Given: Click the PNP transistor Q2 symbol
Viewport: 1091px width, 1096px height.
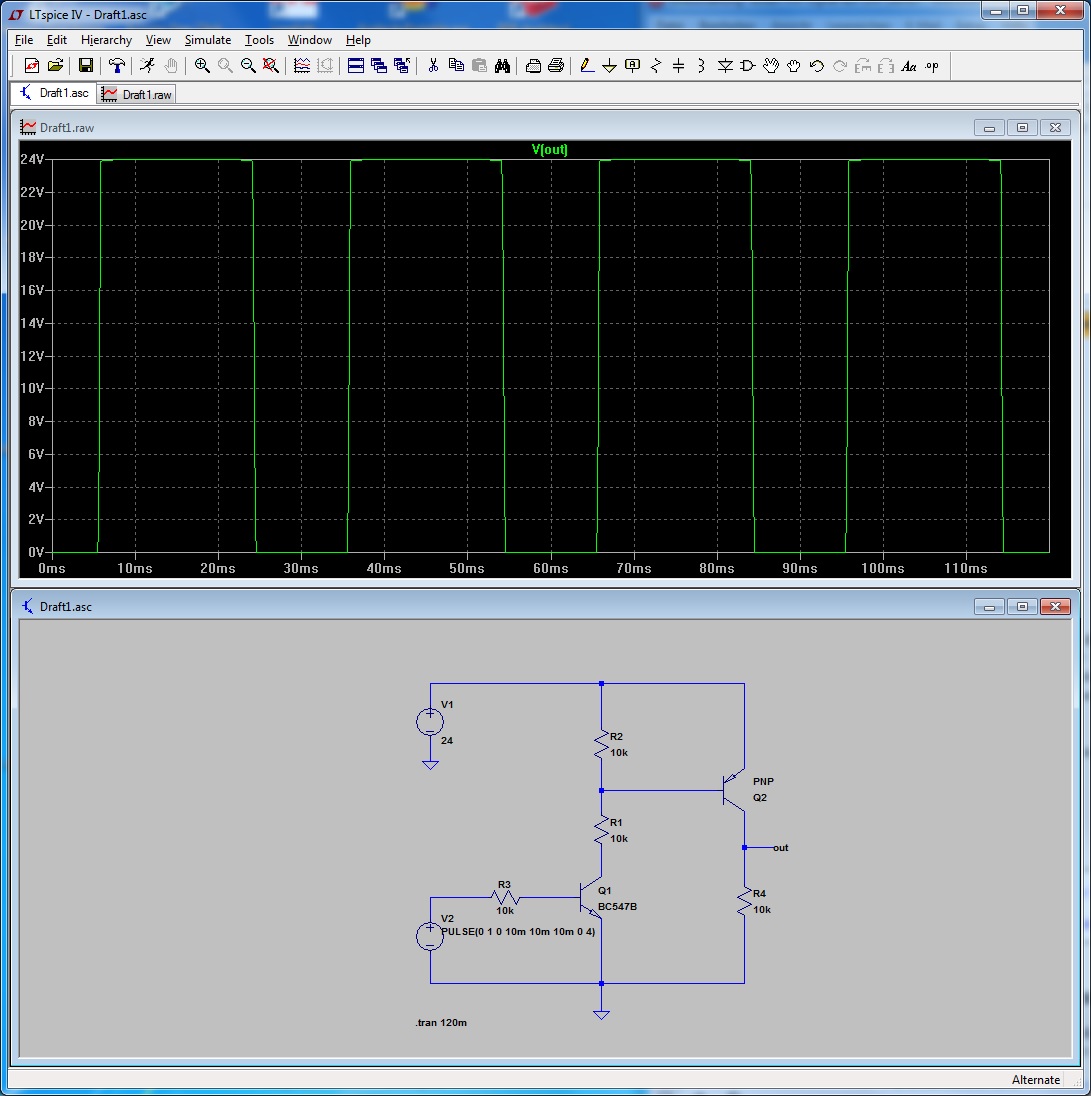Looking at the screenshot, I should (734, 791).
